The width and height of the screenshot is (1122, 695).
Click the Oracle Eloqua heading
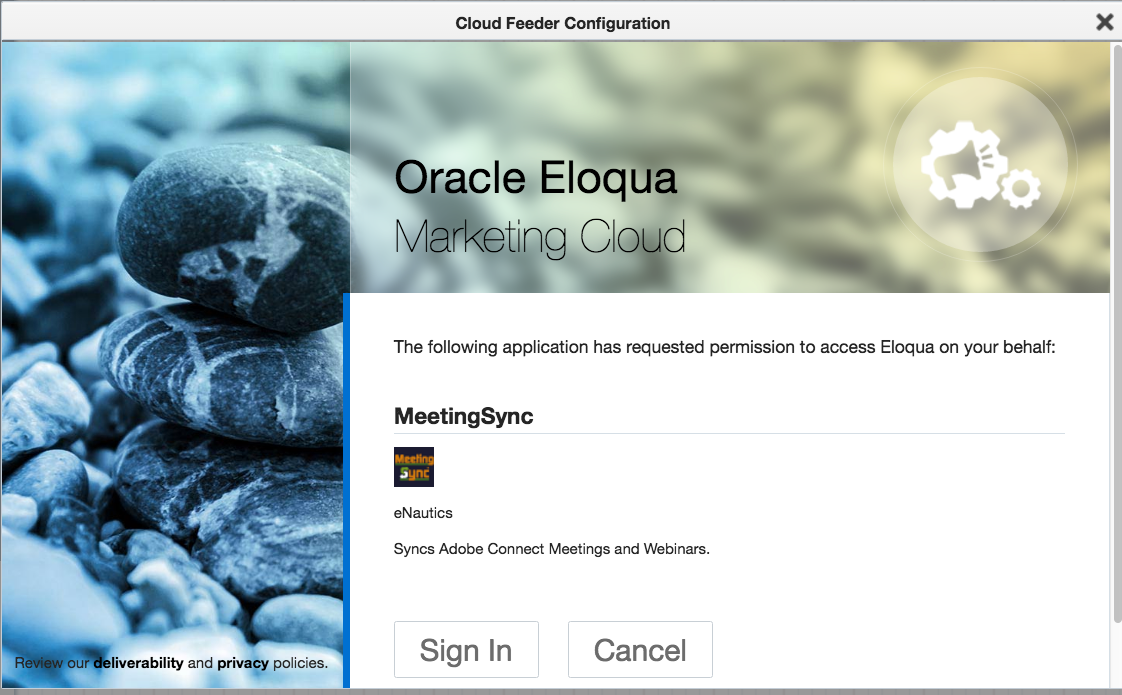(x=535, y=178)
